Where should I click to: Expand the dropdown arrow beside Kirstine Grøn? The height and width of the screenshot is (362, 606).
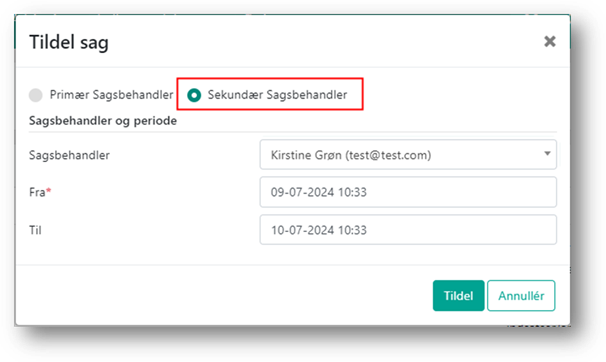(x=547, y=154)
